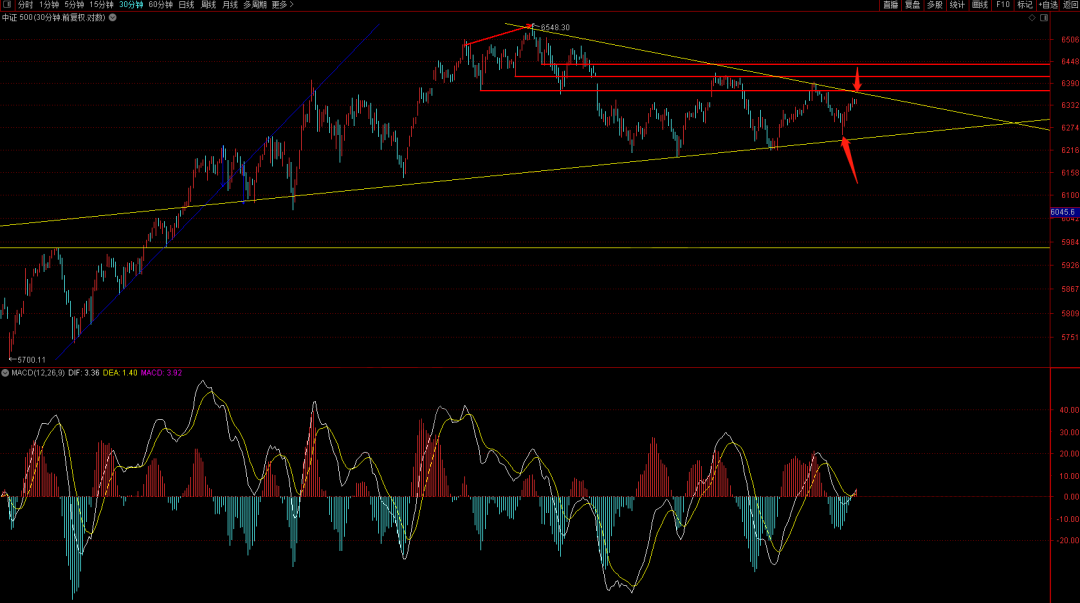
Task: Switch to 60分钟 period
Action: coord(160,5)
